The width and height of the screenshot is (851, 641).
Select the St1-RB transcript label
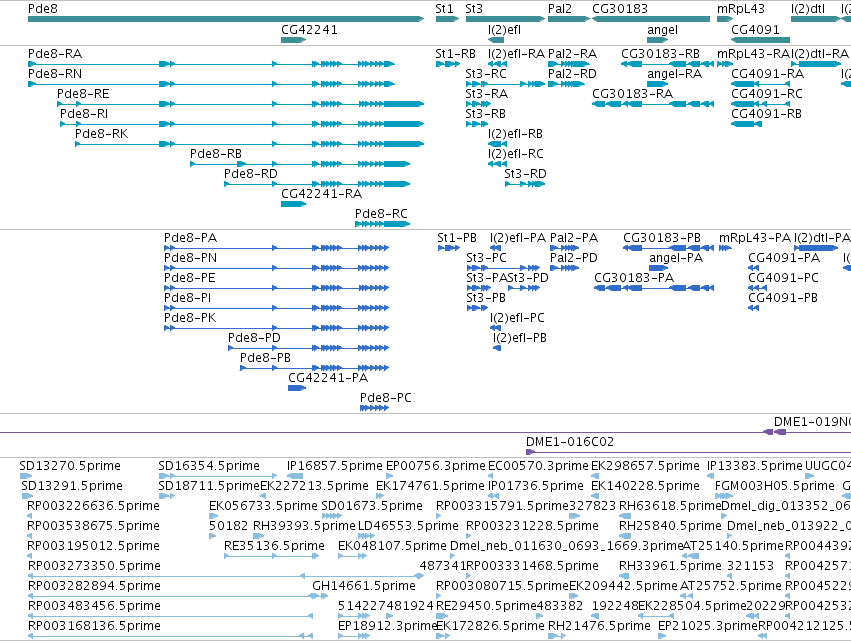click(x=455, y=54)
